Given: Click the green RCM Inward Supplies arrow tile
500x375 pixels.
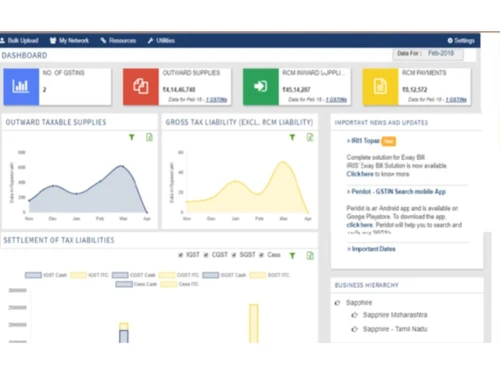Looking at the screenshot, I should point(261,87).
